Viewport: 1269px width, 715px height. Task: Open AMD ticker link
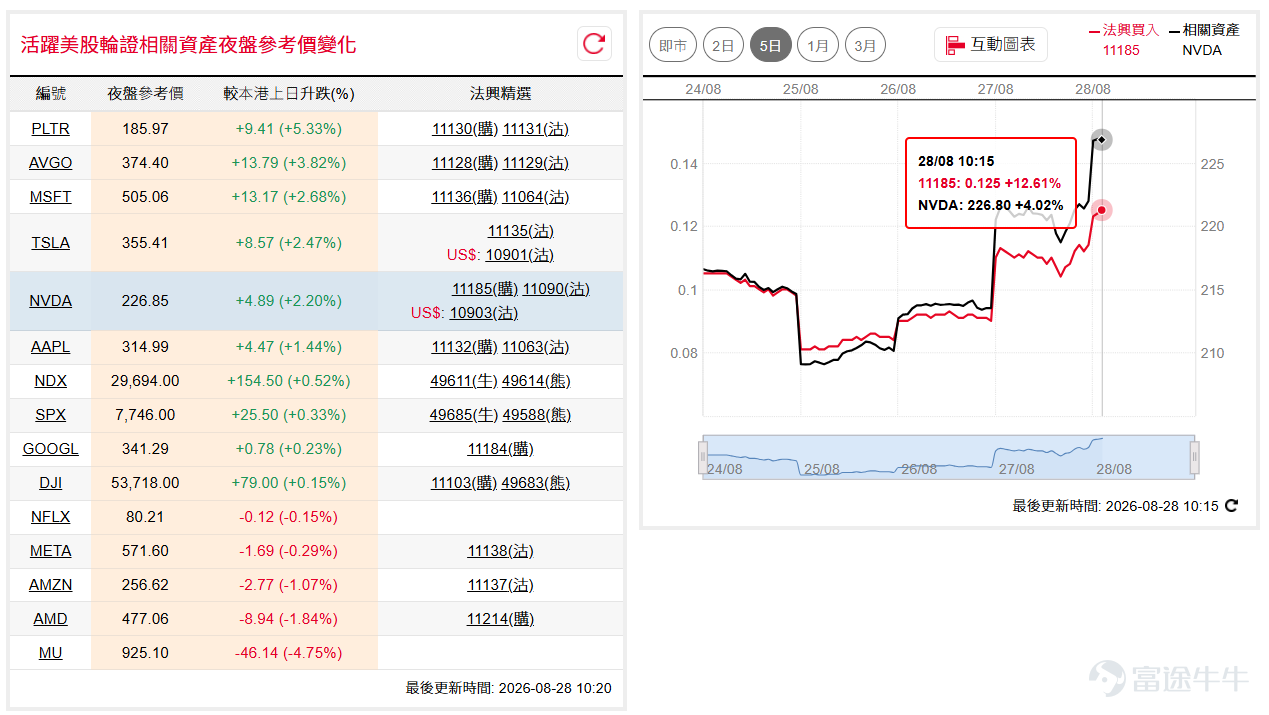[50, 619]
